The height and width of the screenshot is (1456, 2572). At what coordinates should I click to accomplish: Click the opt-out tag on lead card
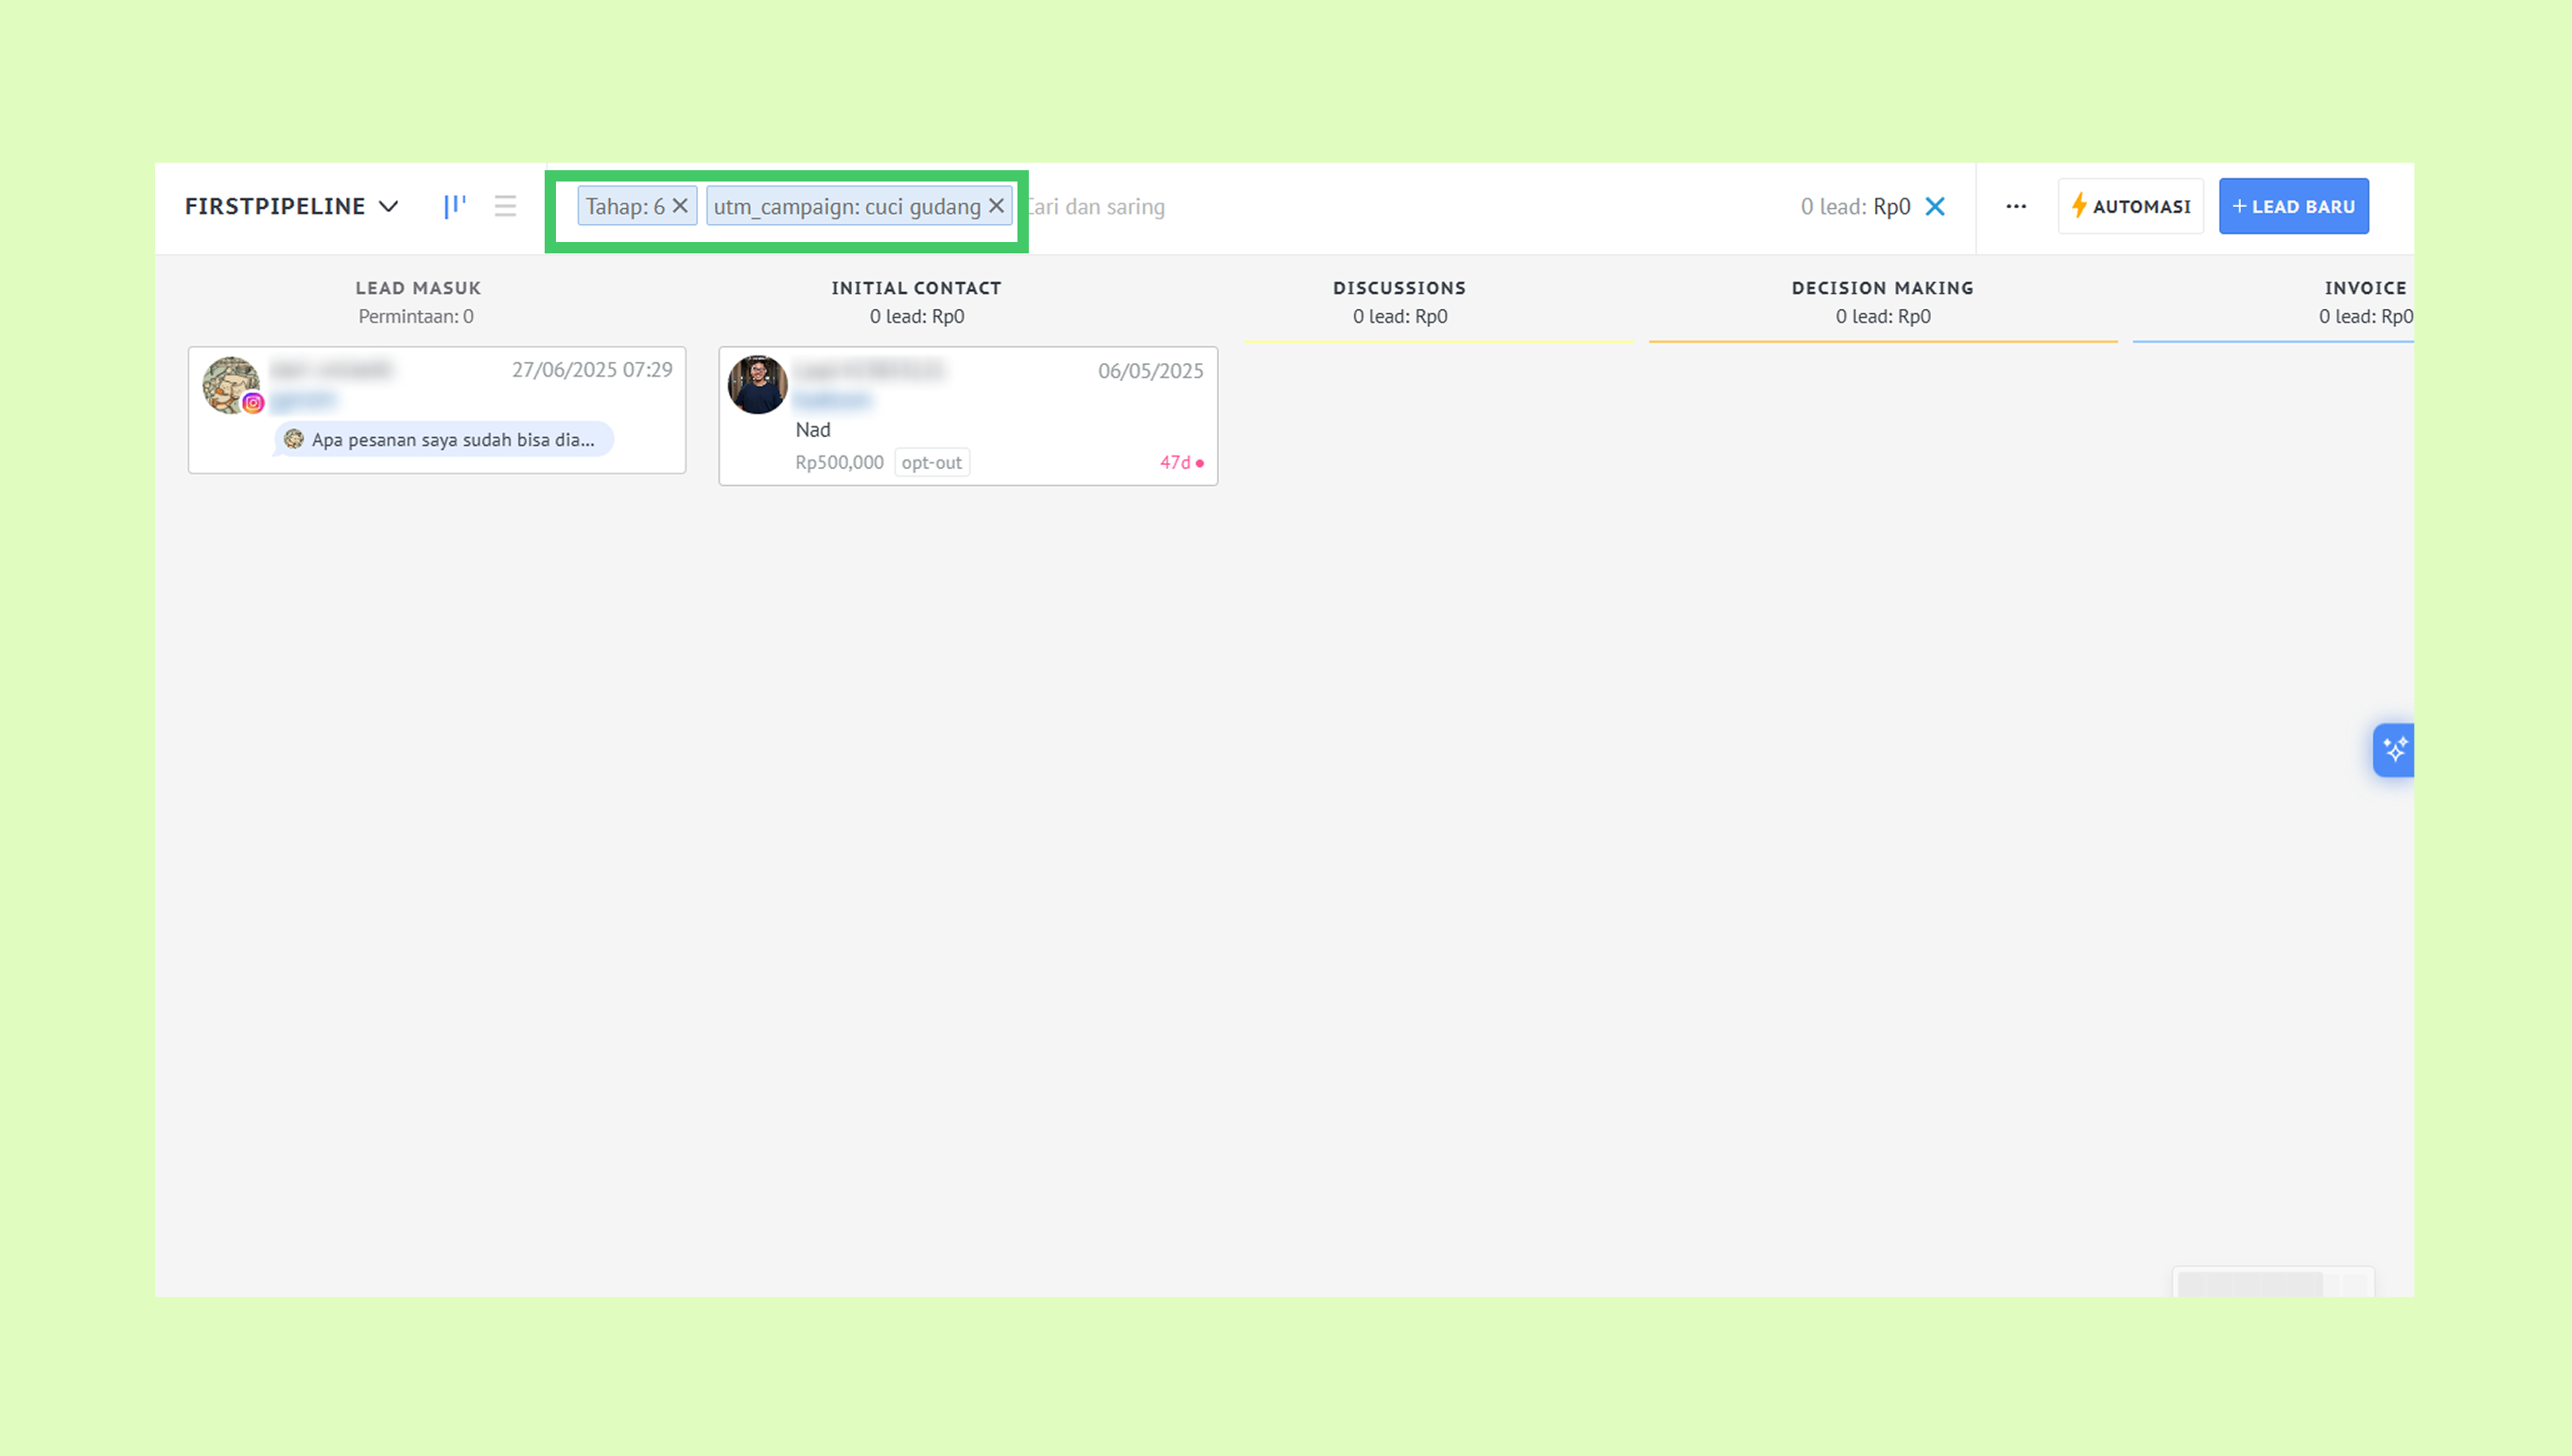[931, 463]
